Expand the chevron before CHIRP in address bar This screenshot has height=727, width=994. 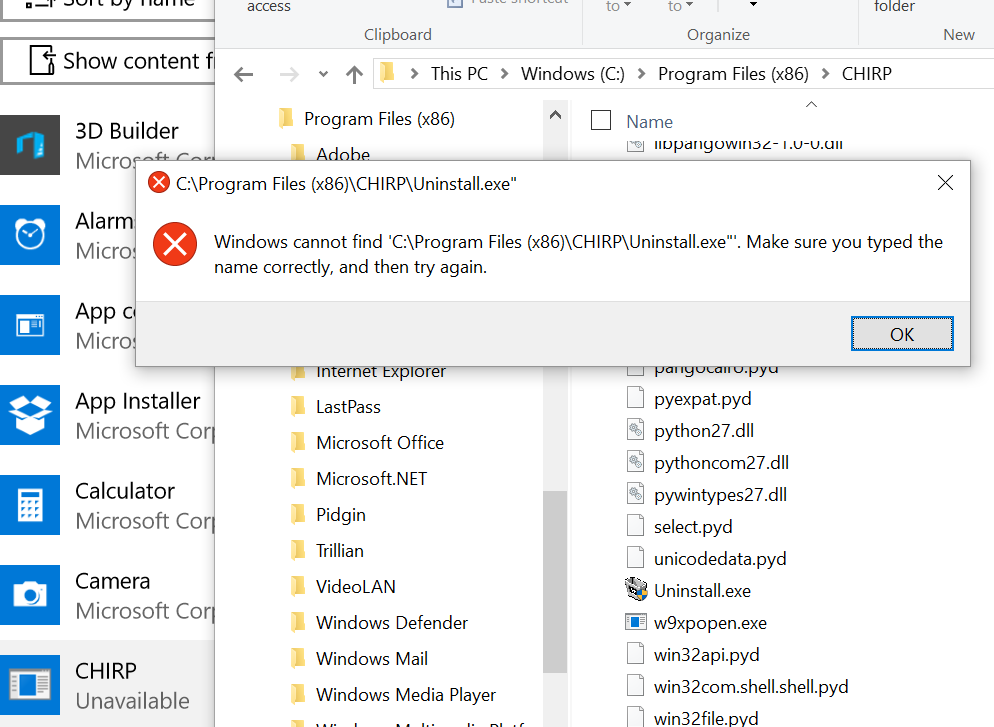(x=825, y=74)
